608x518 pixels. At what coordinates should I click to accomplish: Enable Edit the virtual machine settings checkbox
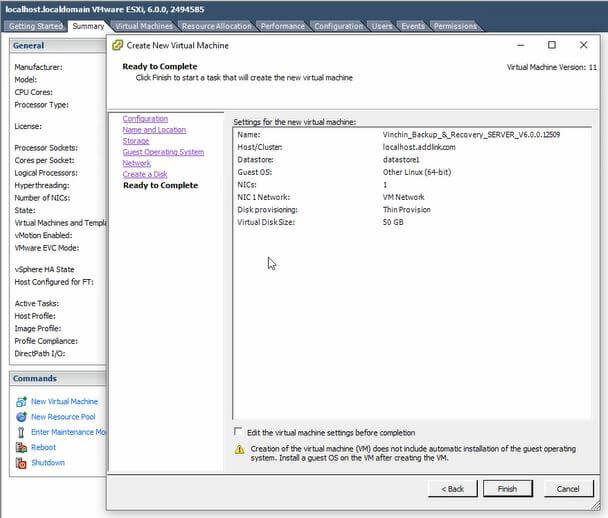(238, 432)
